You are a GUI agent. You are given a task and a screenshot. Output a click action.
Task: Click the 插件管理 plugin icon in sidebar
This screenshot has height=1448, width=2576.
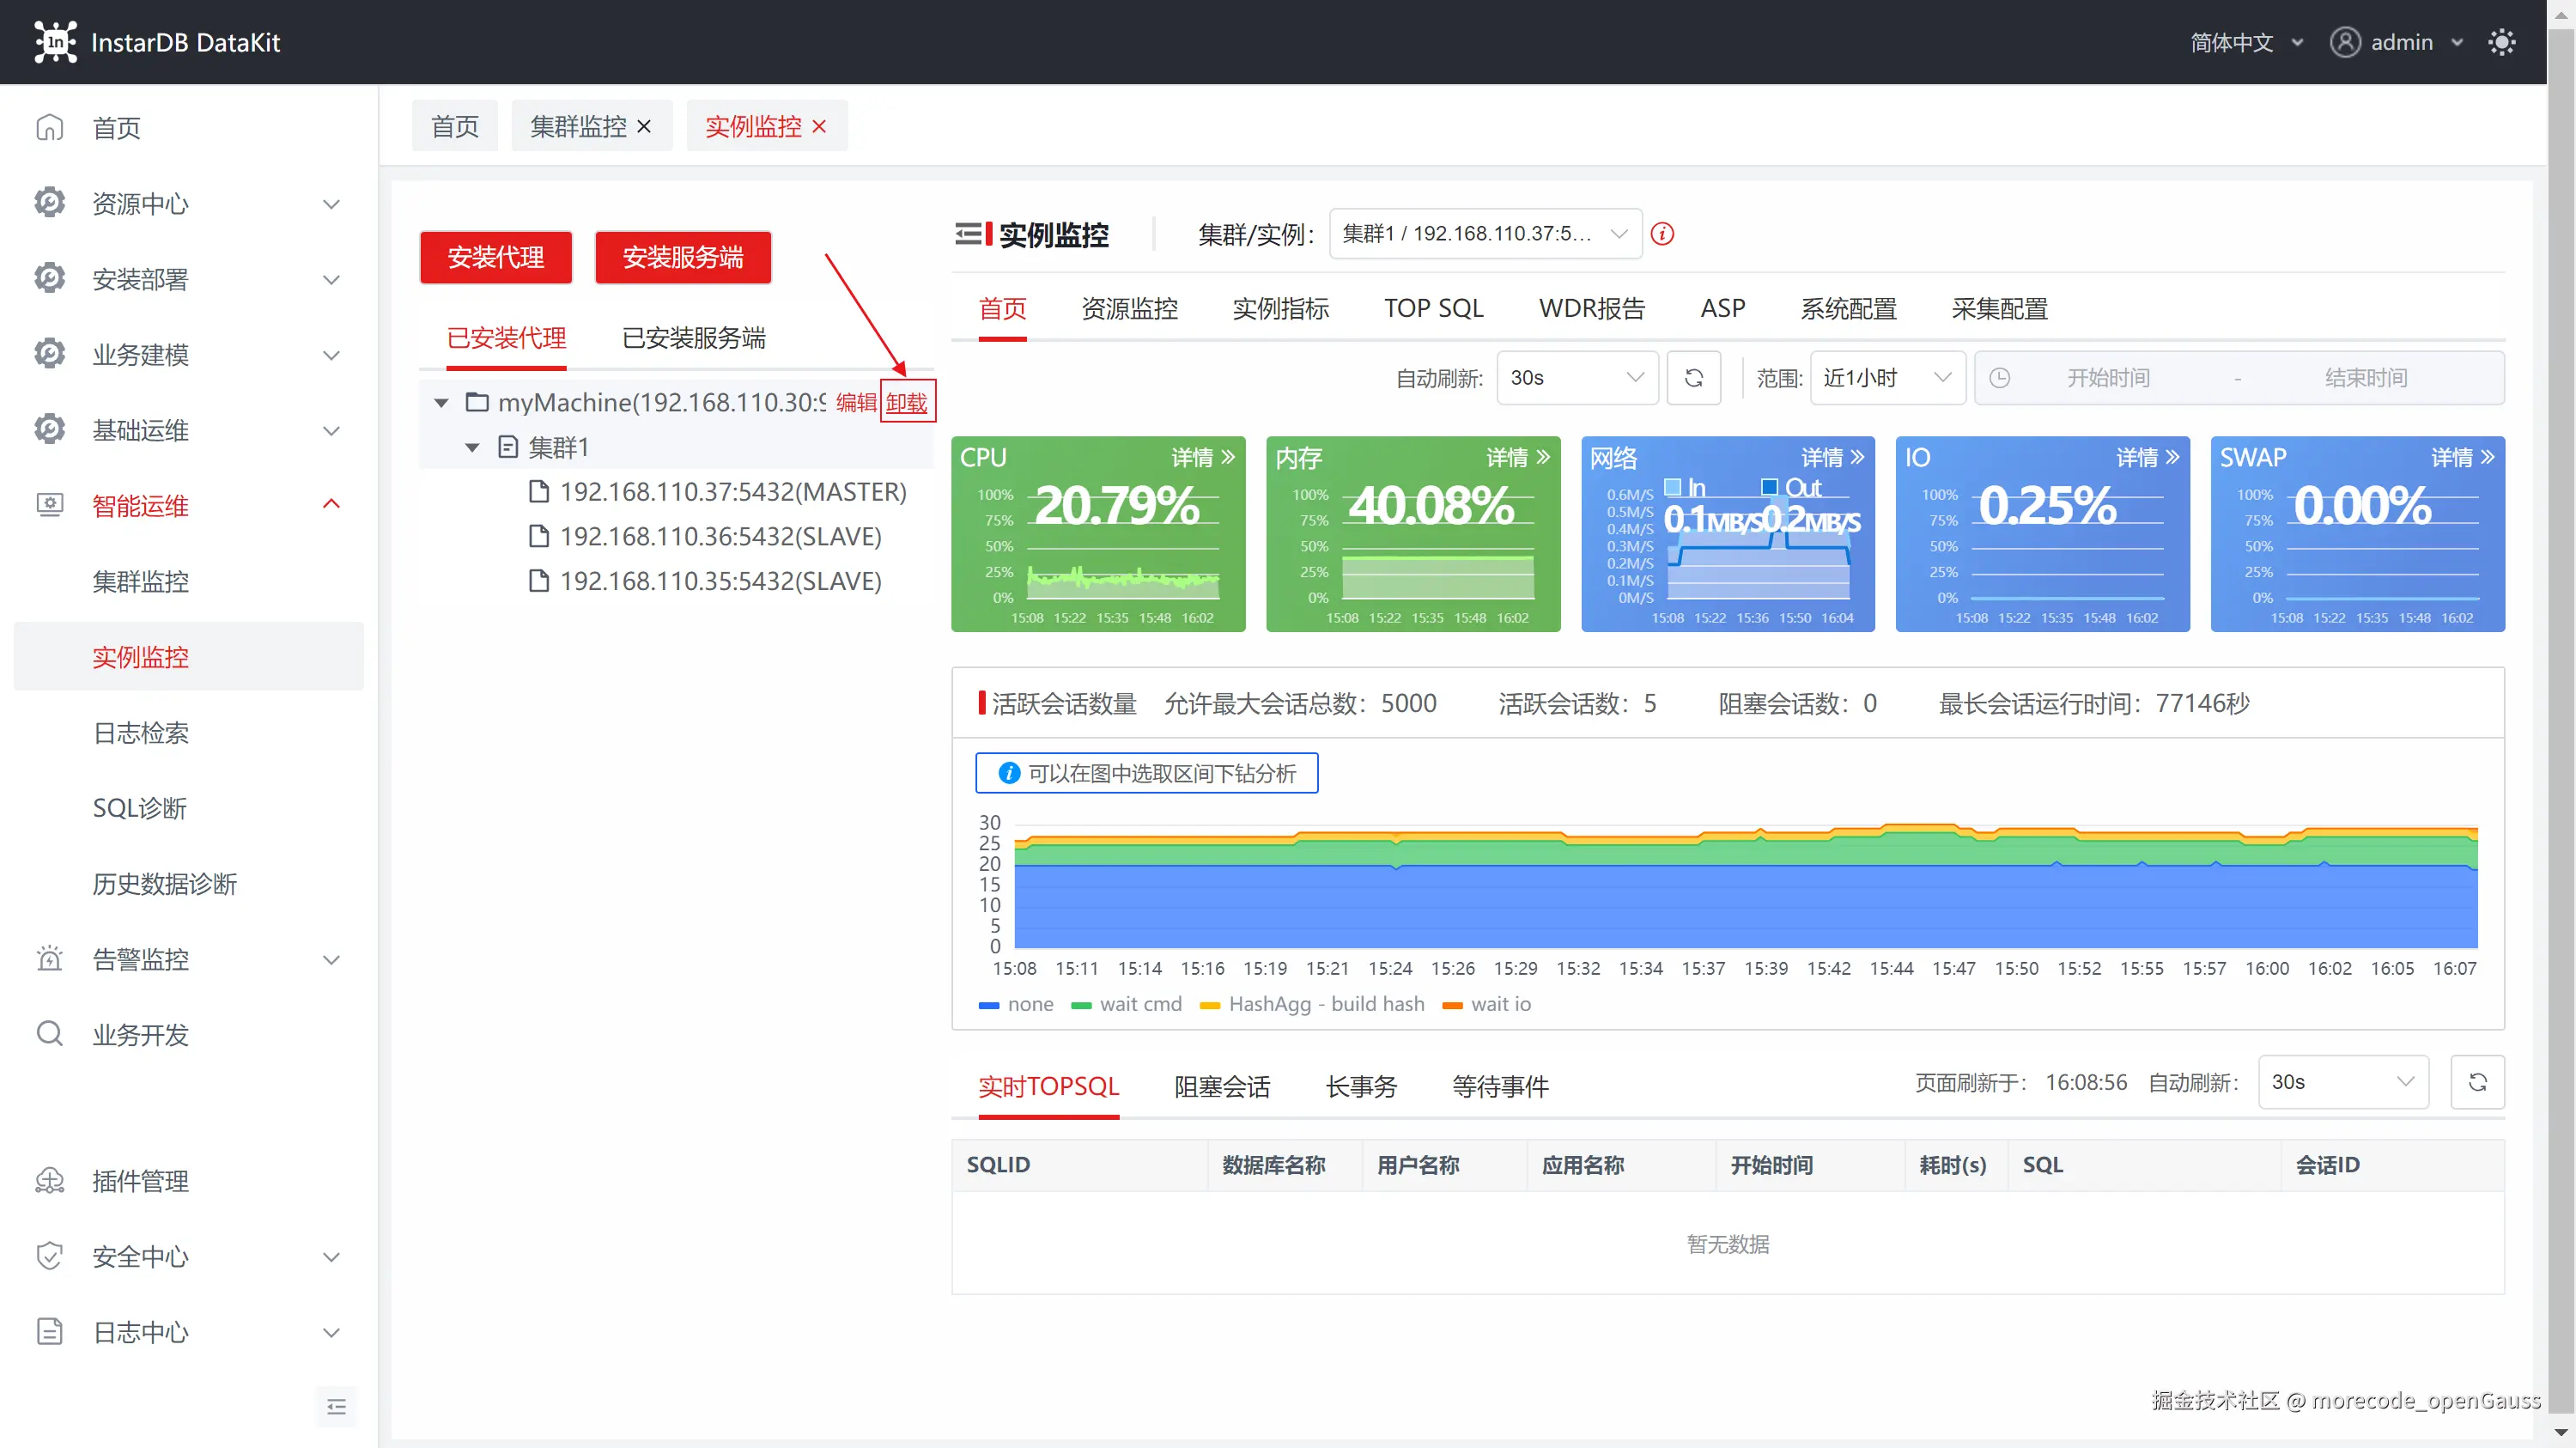(x=49, y=1181)
